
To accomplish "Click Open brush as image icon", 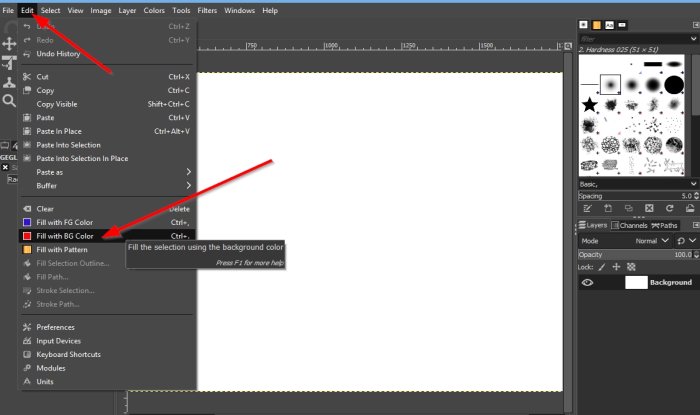I will tap(690, 208).
